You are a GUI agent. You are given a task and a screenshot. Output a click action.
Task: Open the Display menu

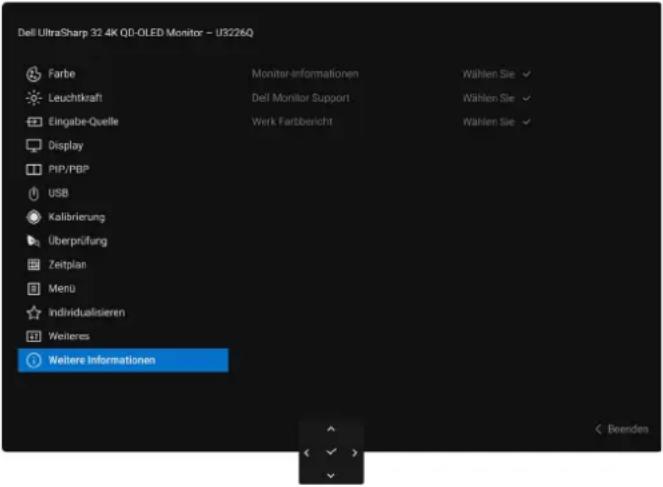(x=66, y=146)
